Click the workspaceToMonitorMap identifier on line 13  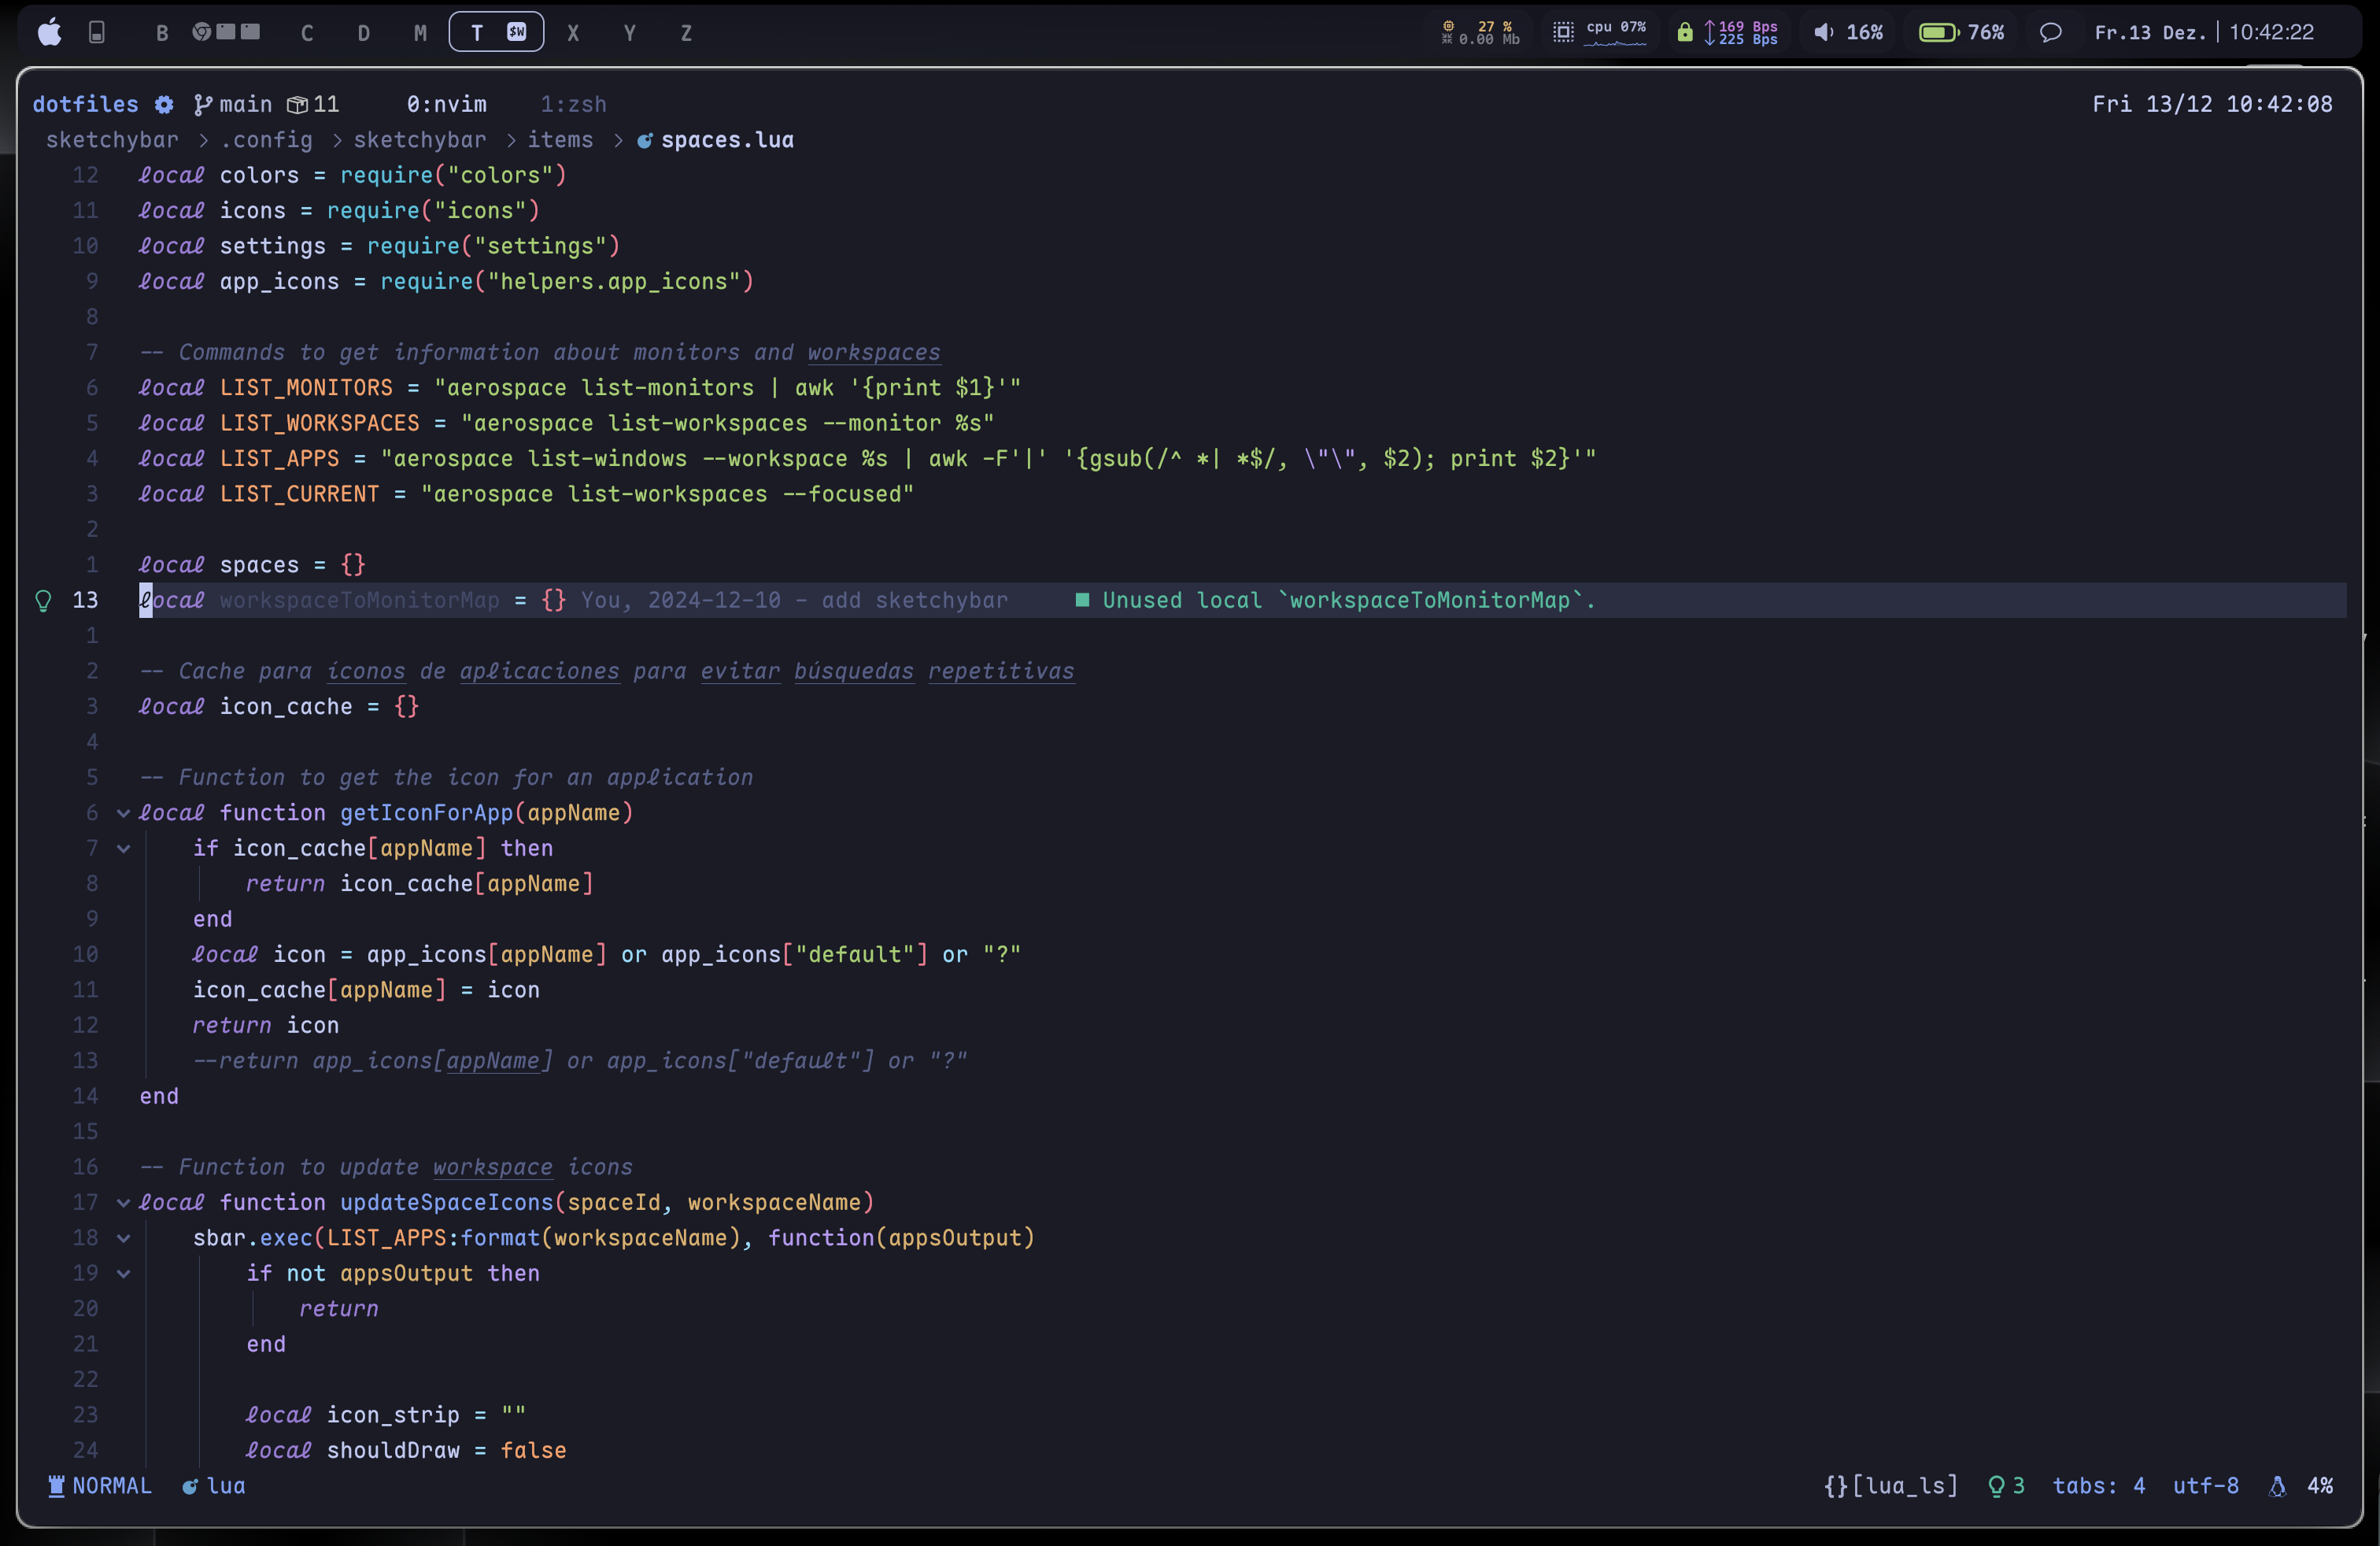point(359,600)
